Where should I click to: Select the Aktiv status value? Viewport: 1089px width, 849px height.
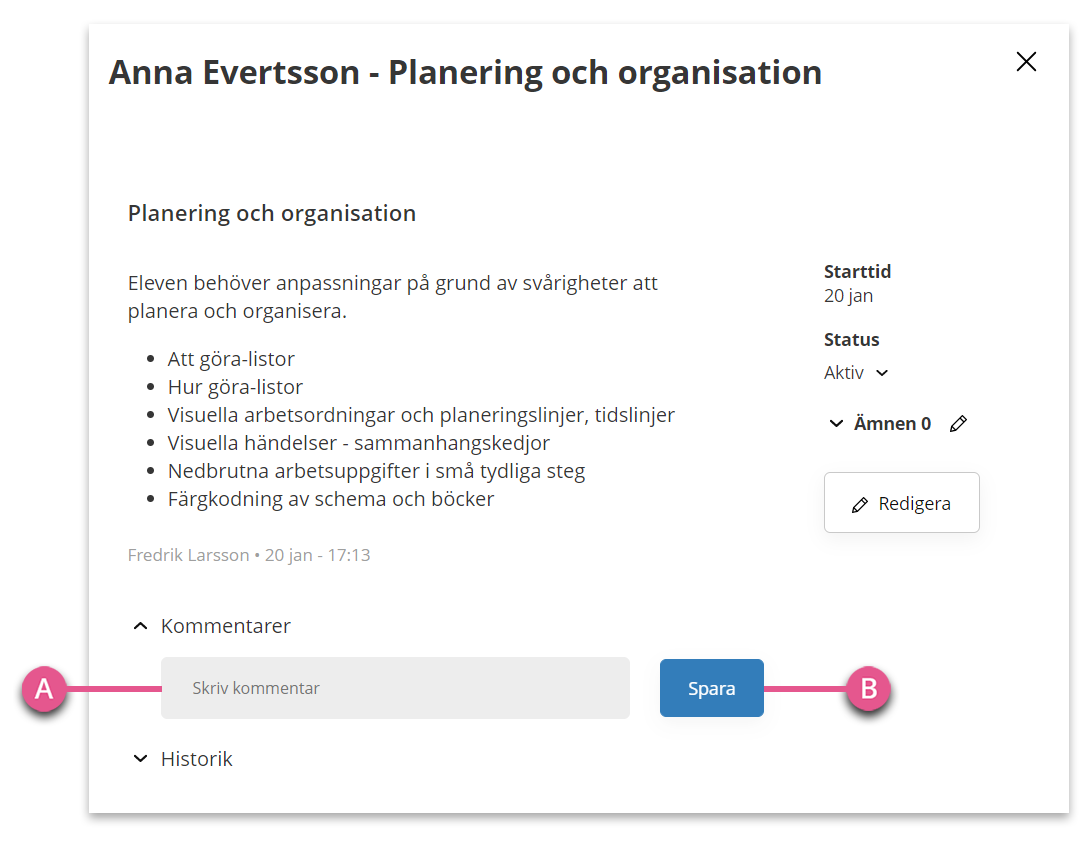[x=844, y=373]
